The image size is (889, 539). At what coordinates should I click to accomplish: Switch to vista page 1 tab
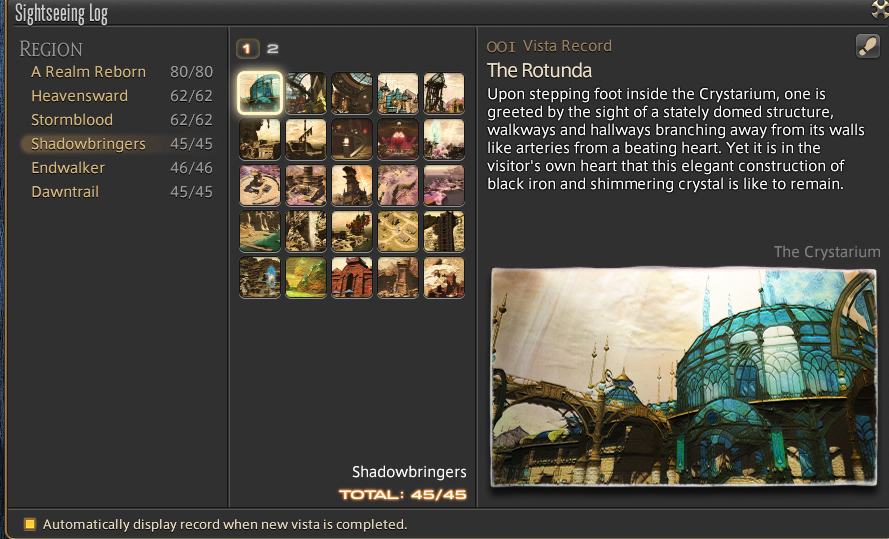click(x=247, y=49)
